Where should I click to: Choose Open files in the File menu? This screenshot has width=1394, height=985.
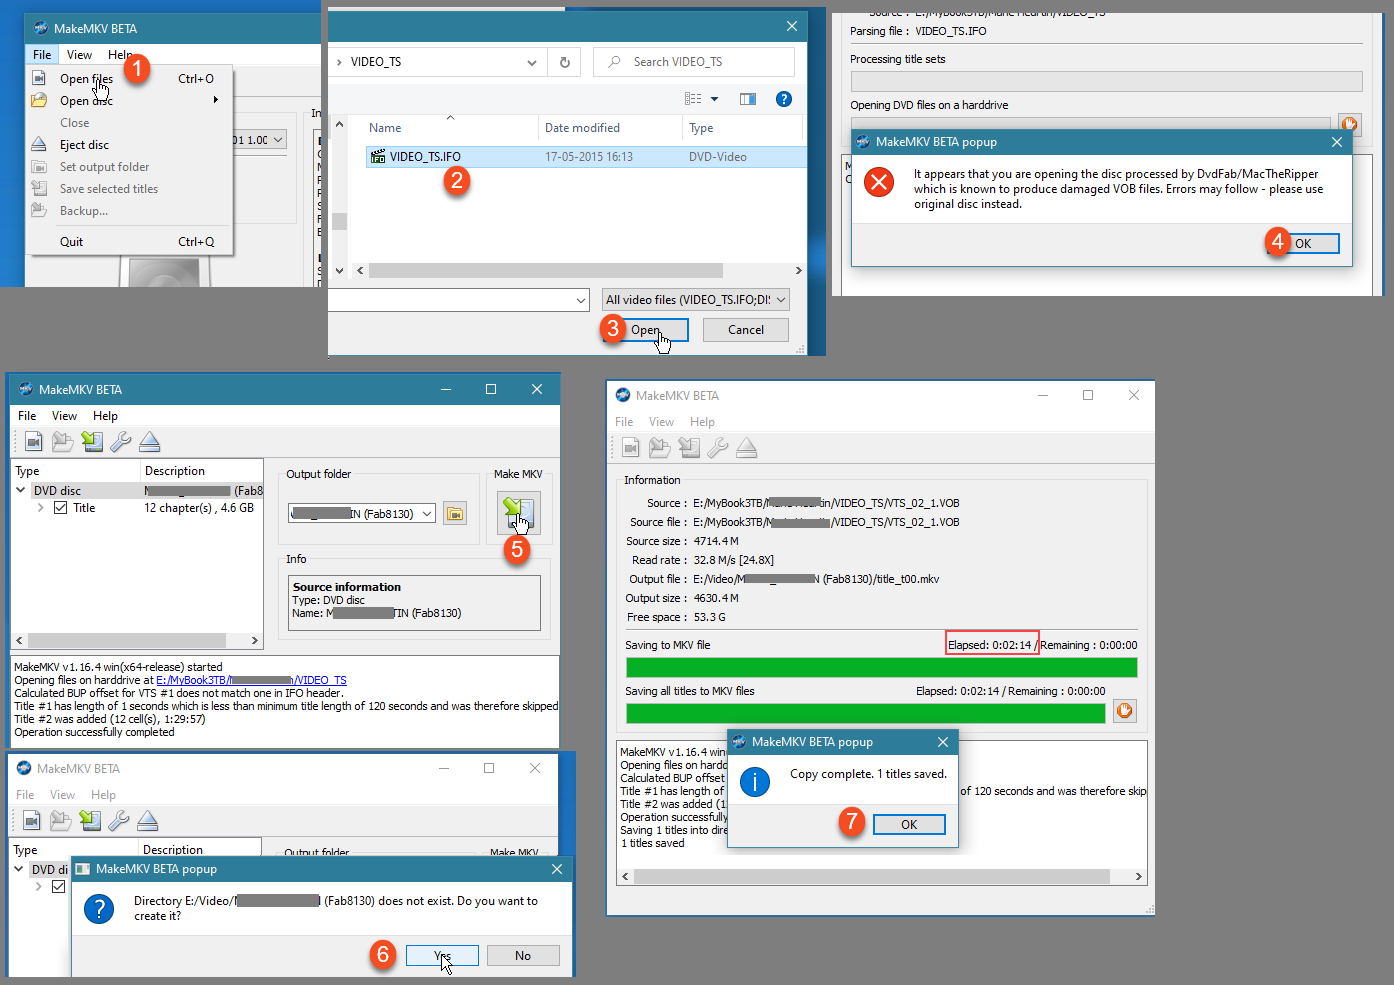coord(130,79)
